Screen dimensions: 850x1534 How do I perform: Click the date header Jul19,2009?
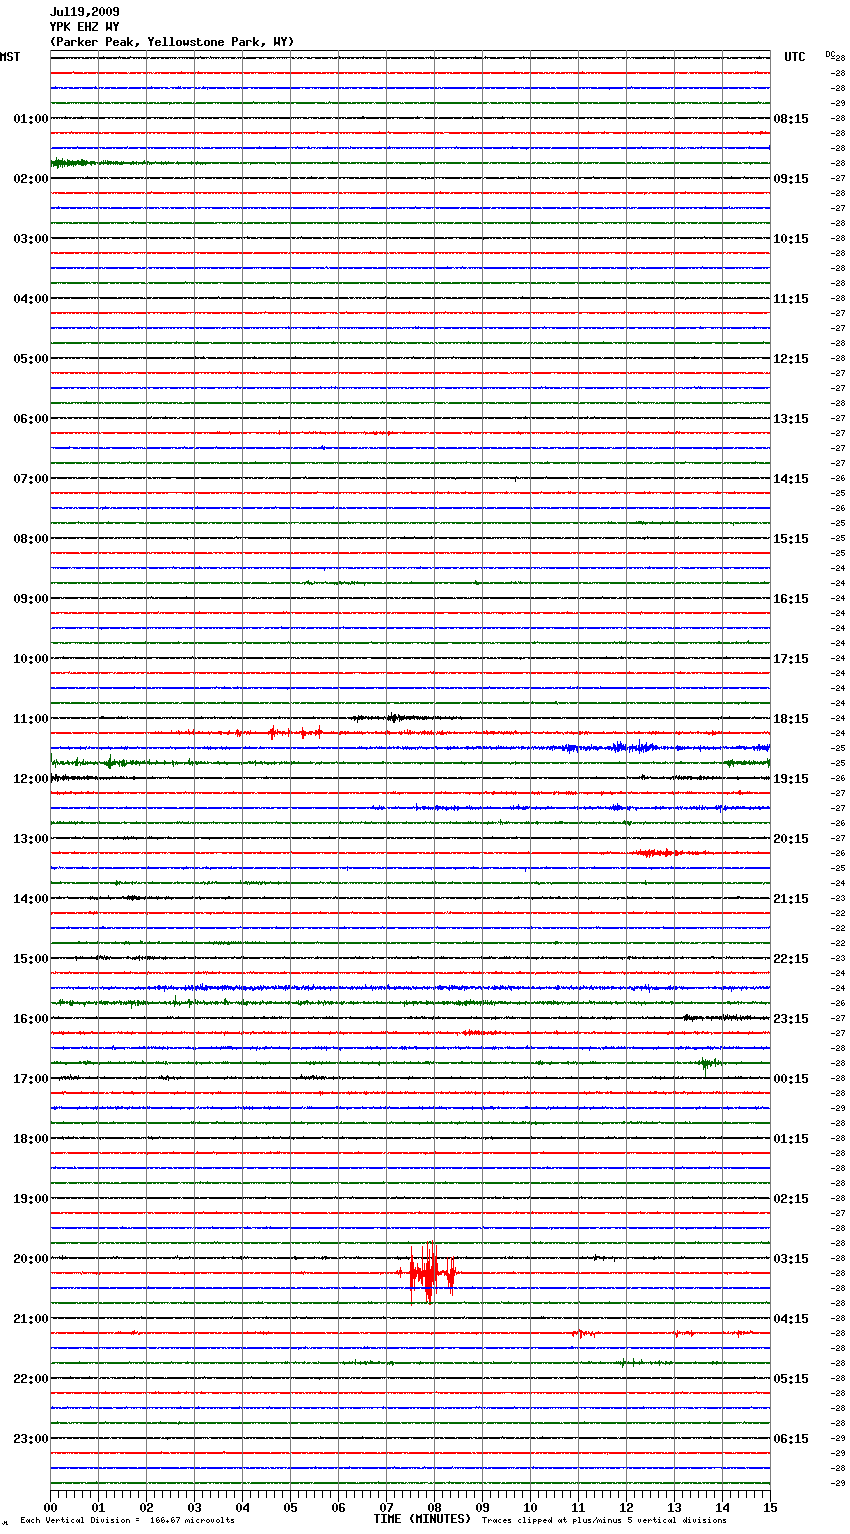[84, 12]
